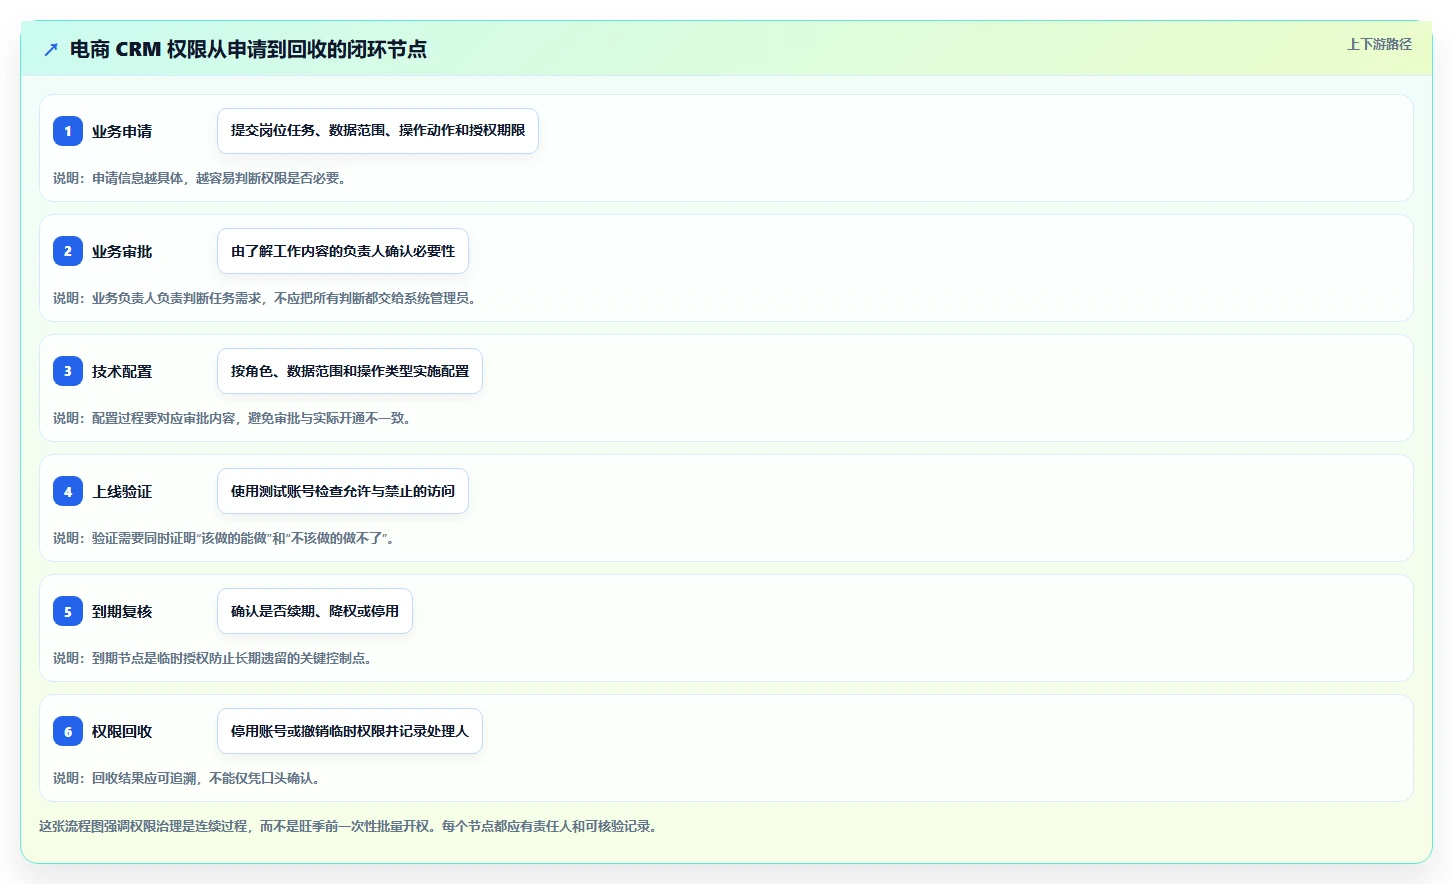Screen dimensions: 1453x884
Task: Click the 提交岗位任务、数据范围 description box
Action: (x=378, y=131)
